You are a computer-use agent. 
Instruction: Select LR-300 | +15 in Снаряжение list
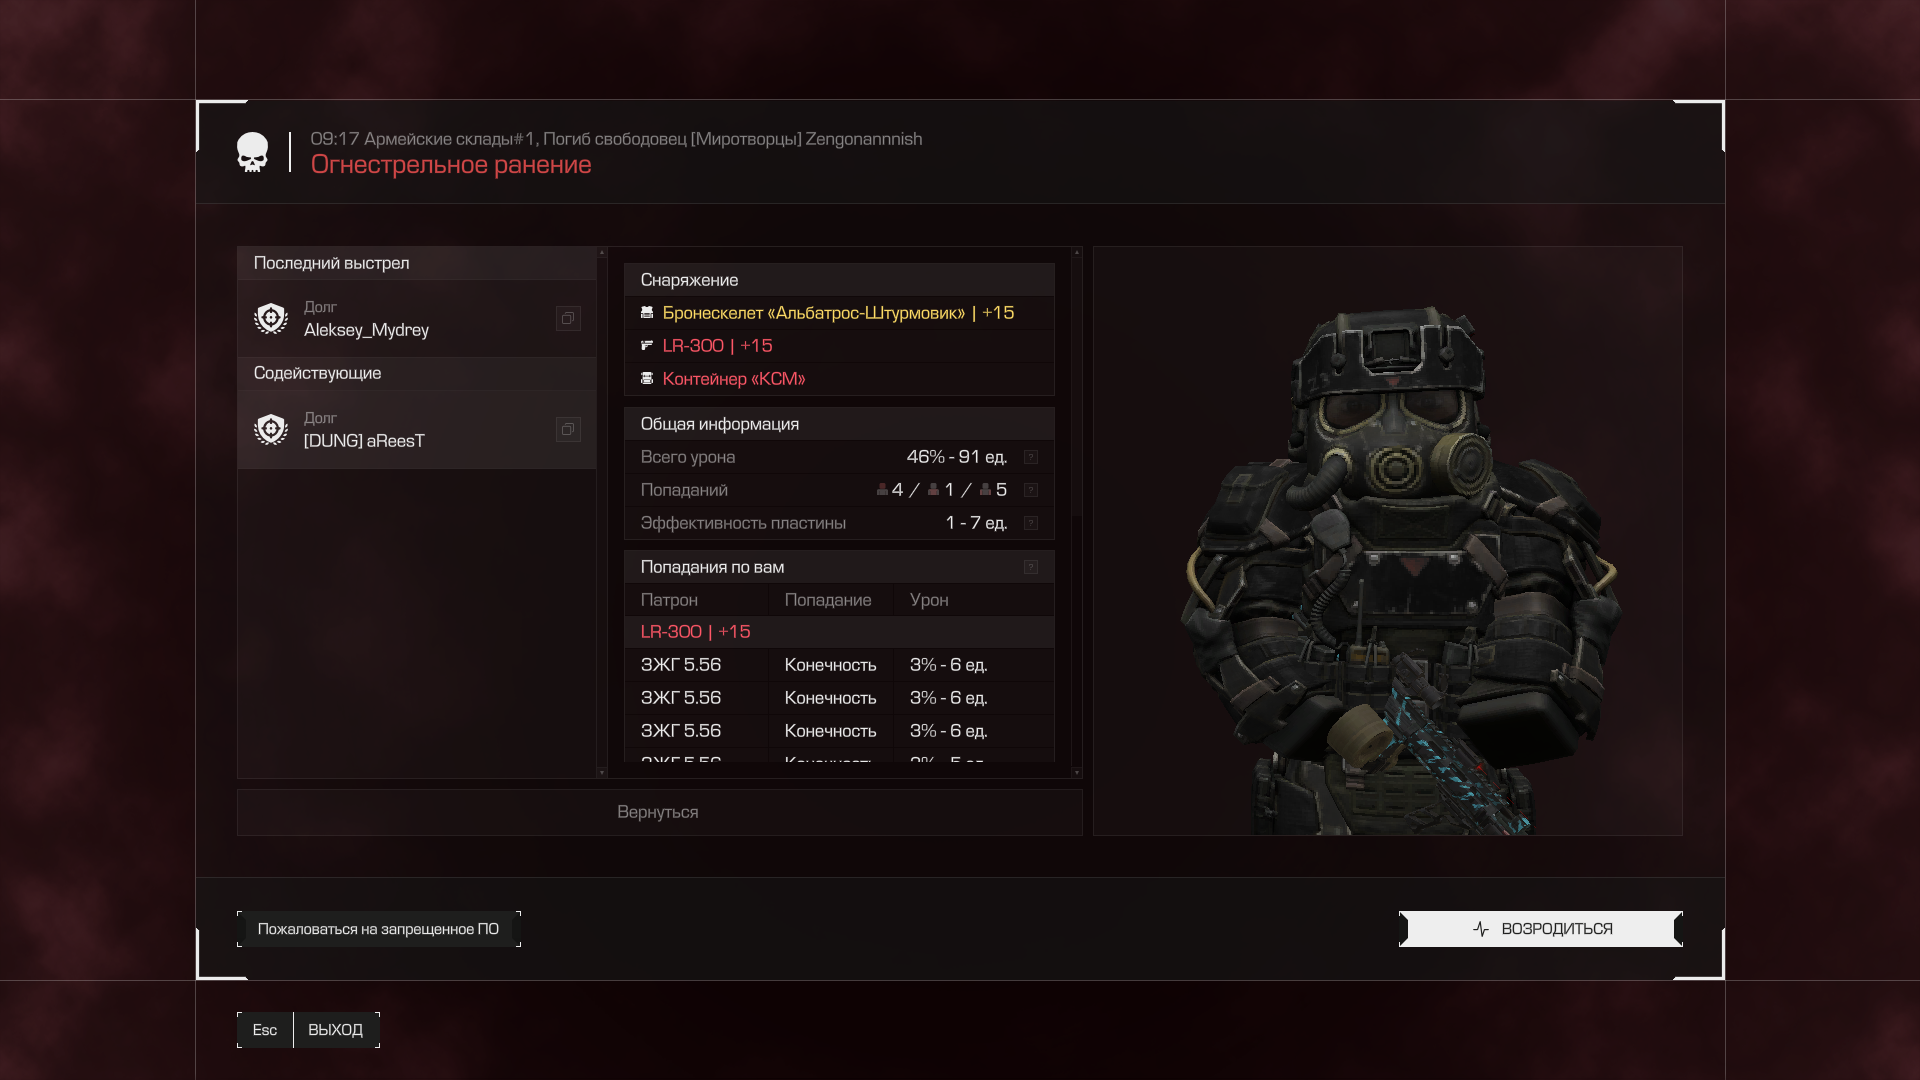[839, 346]
